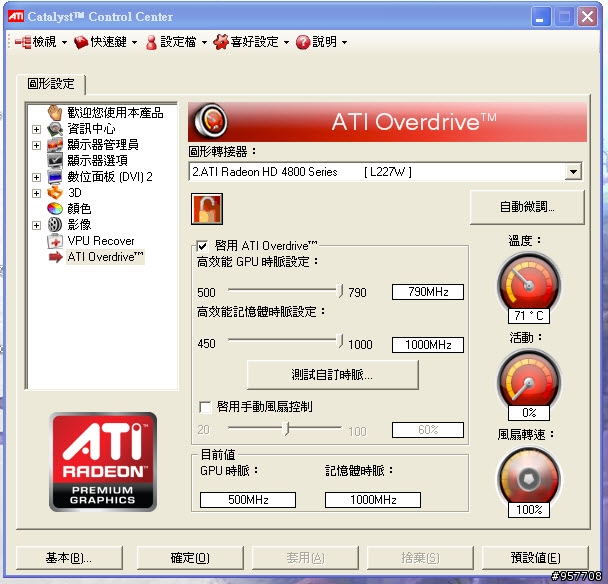Click the GPU clock slider handle
This screenshot has height=584, width=608.
click(x=340, y=291)
